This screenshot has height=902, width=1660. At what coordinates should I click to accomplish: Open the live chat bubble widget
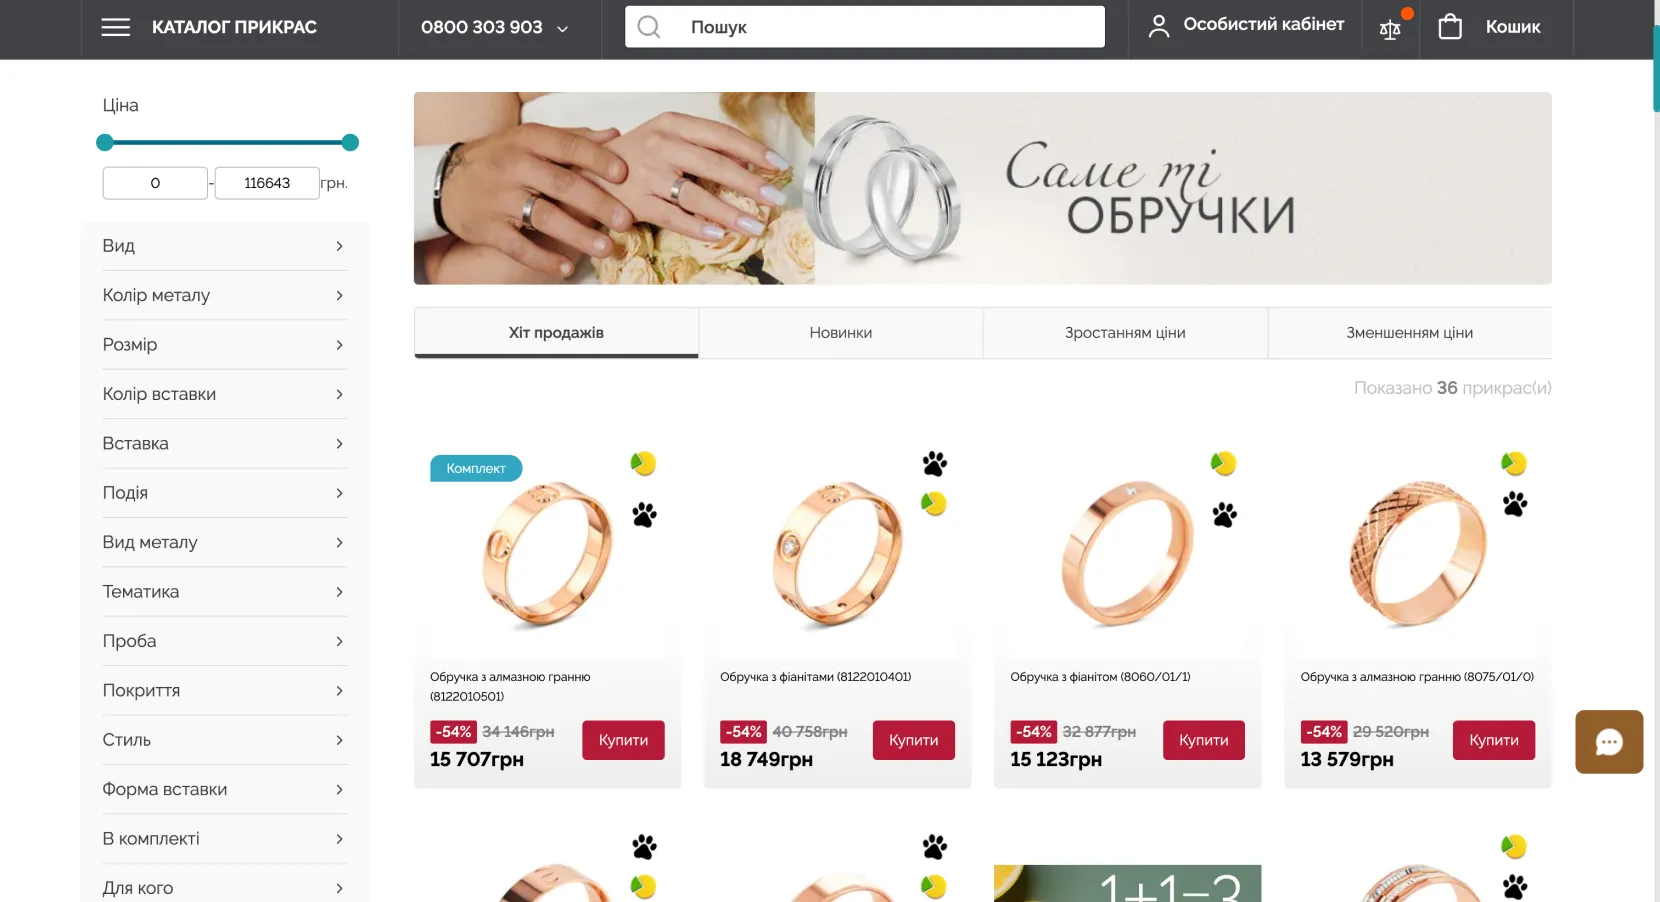(1609, 742)
